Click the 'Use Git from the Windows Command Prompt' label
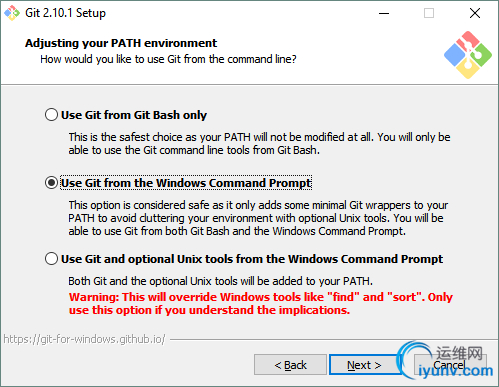Viewport: 499px width, 387px height. 186,183
